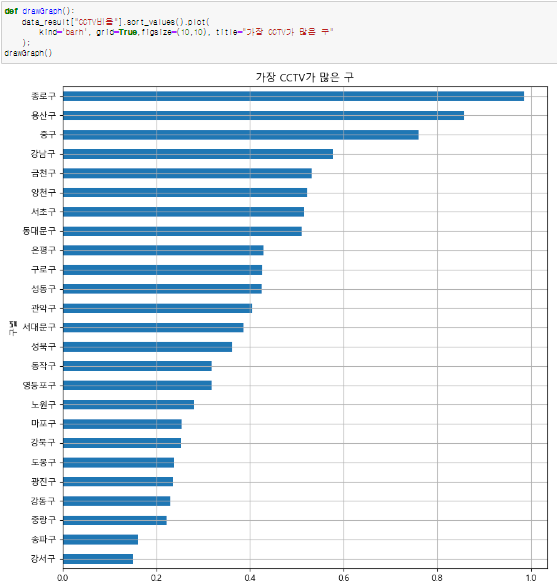
Task: Click the rotated y-axis label '구별'
Action: (x=13, y=328)
